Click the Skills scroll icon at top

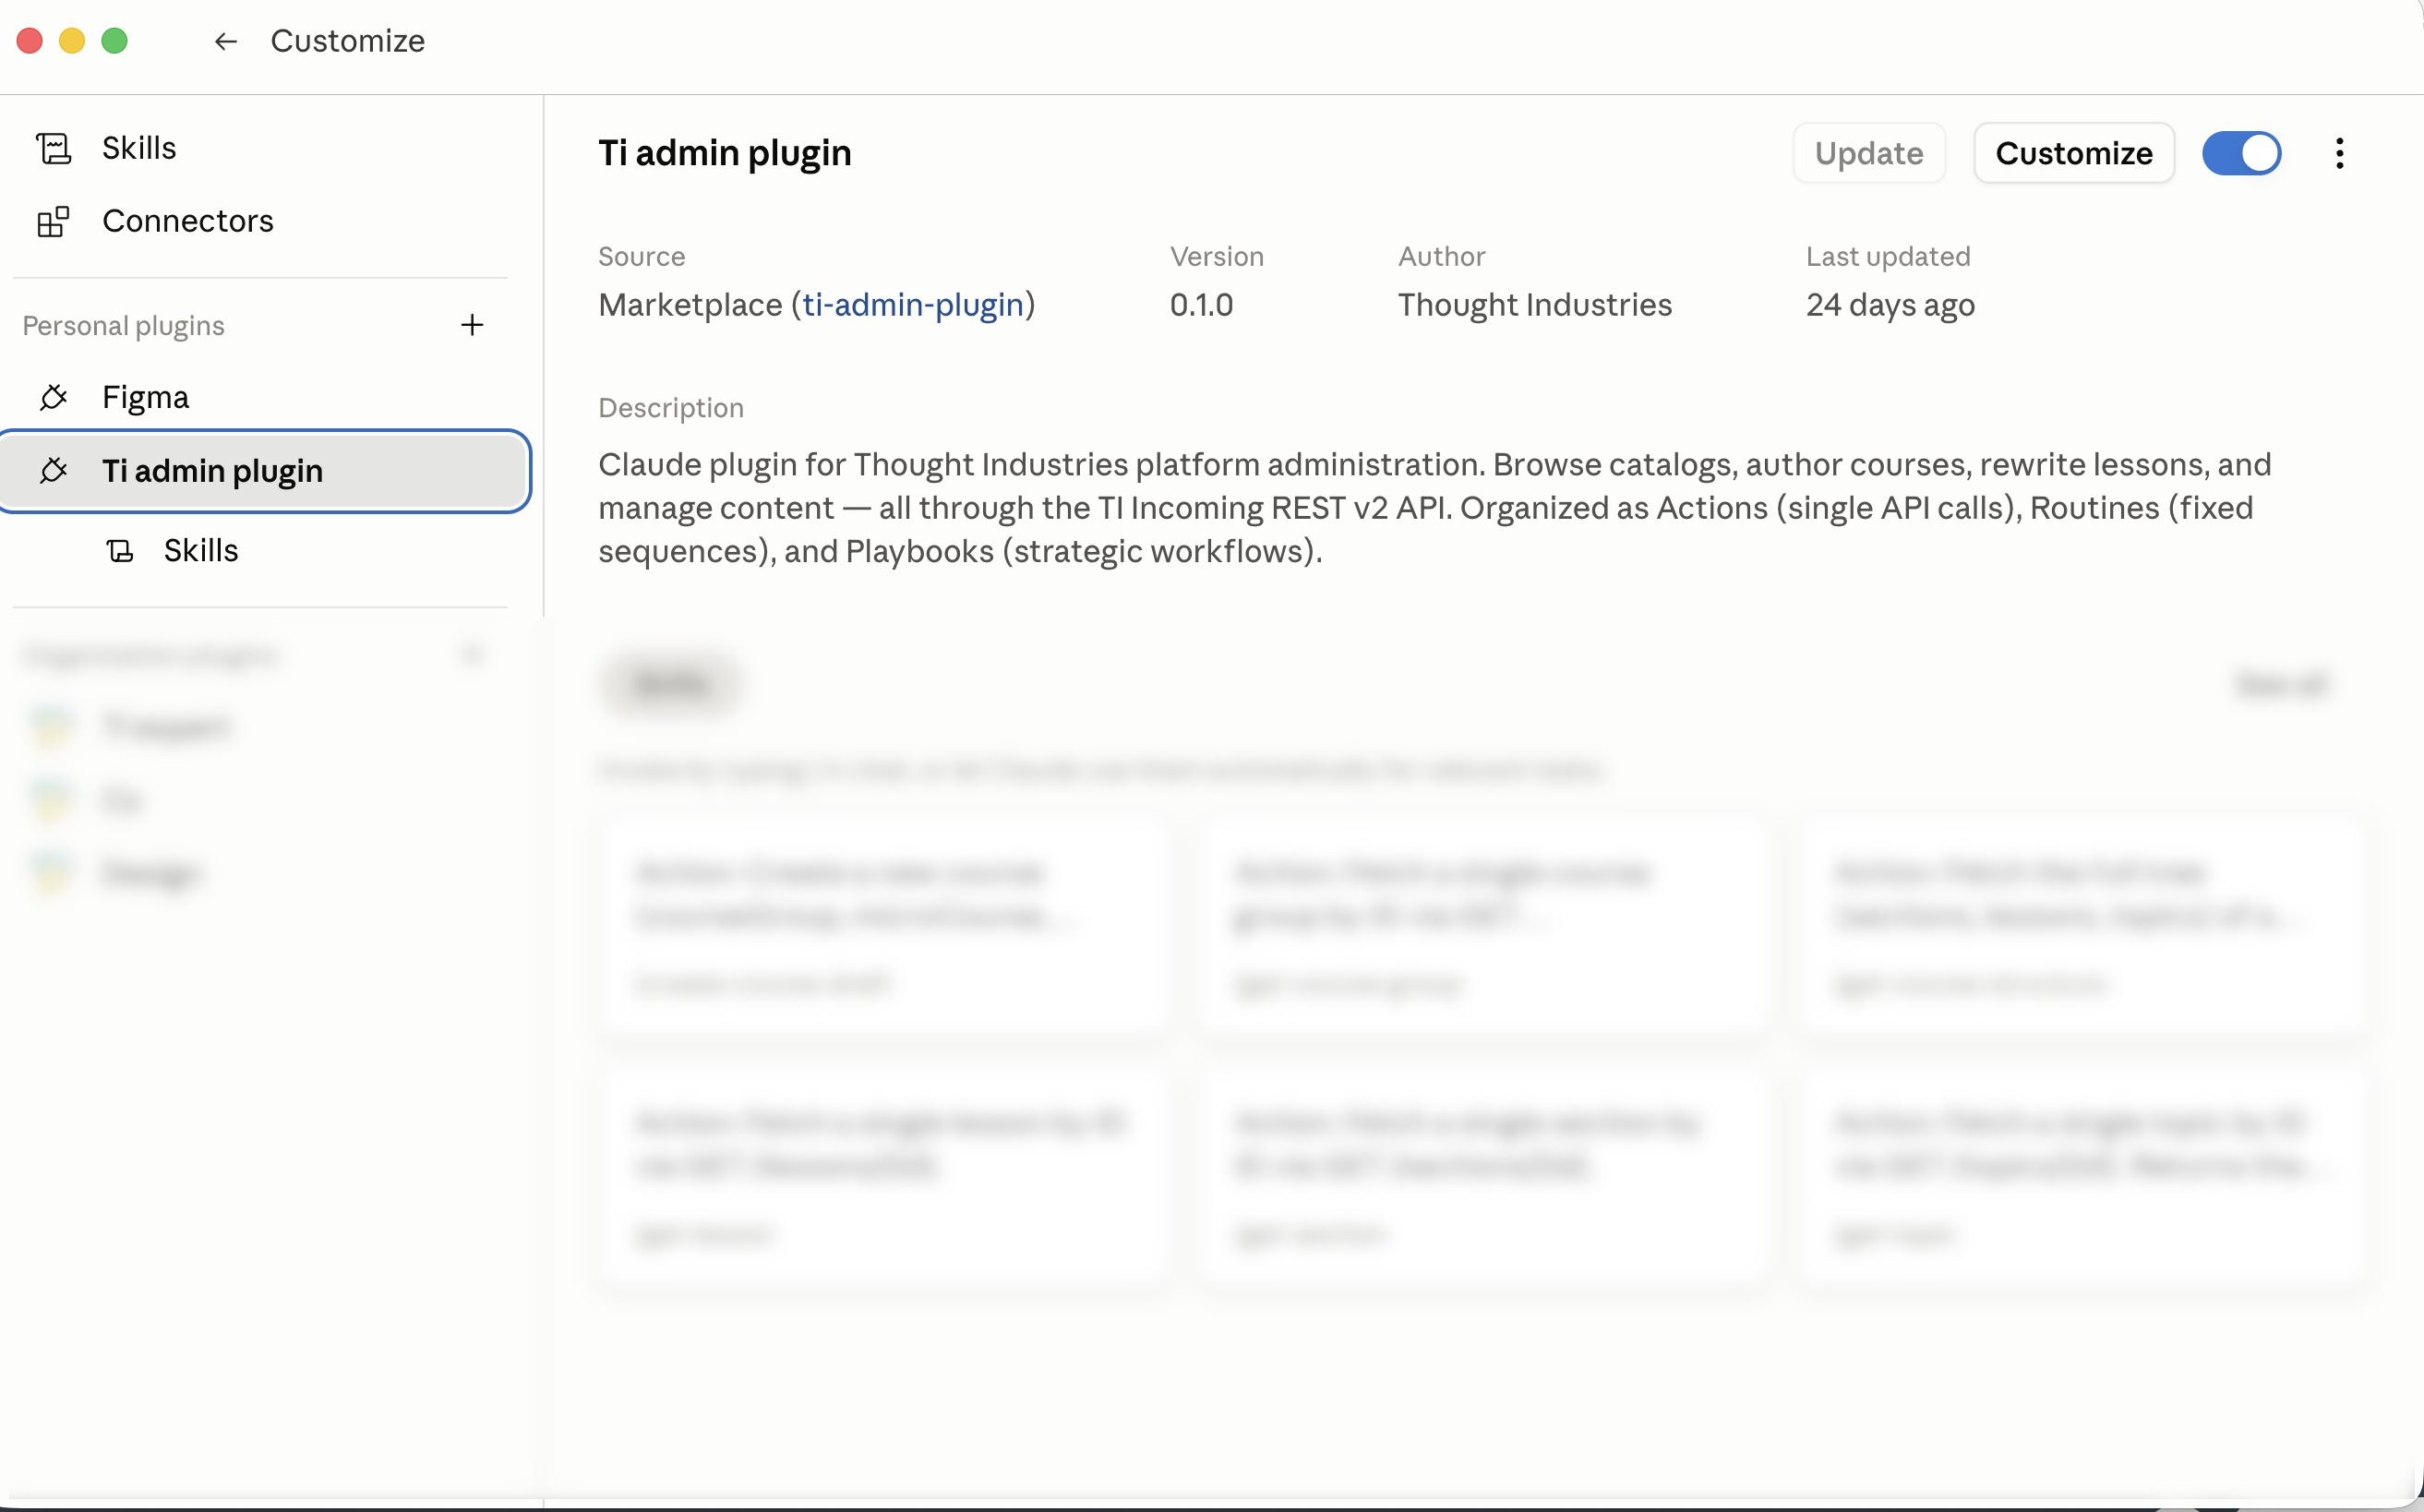coord(54,148)
